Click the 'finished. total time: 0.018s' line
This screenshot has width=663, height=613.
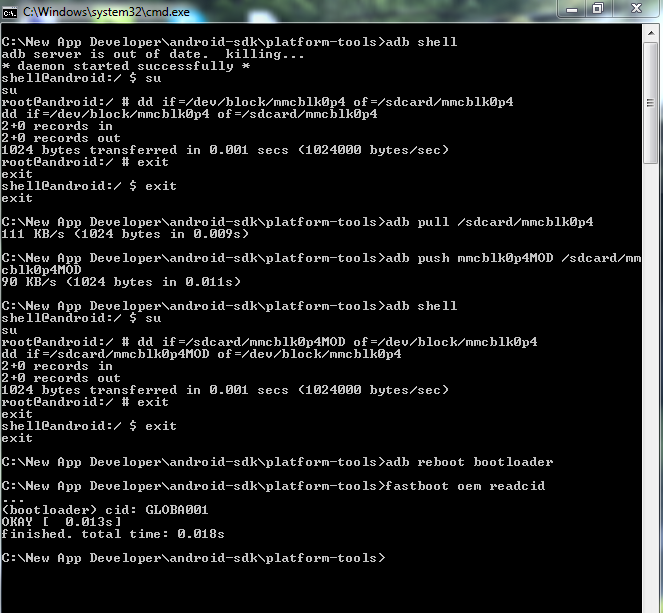click(x=113, y=534)
